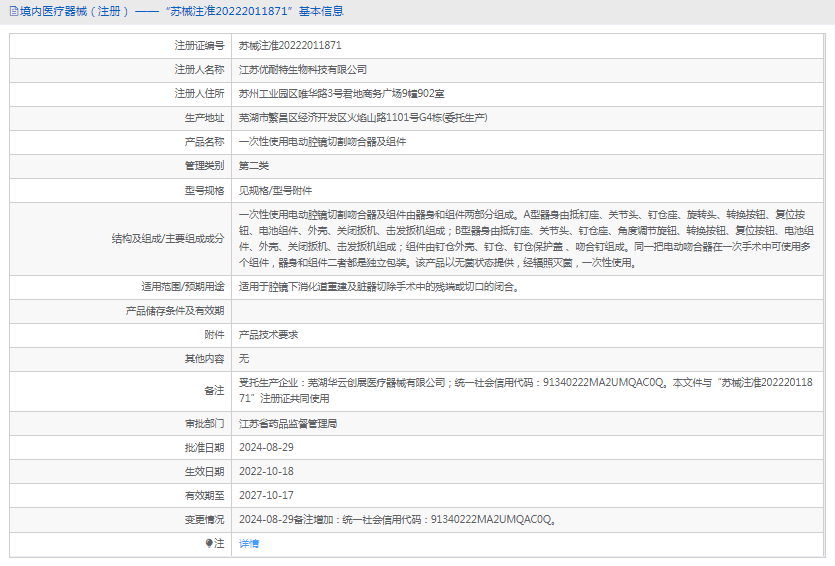Select approval department 江苏省药品监督管理局
The height and width of the screenshot is (566, 835).
(x=288, y=424)
